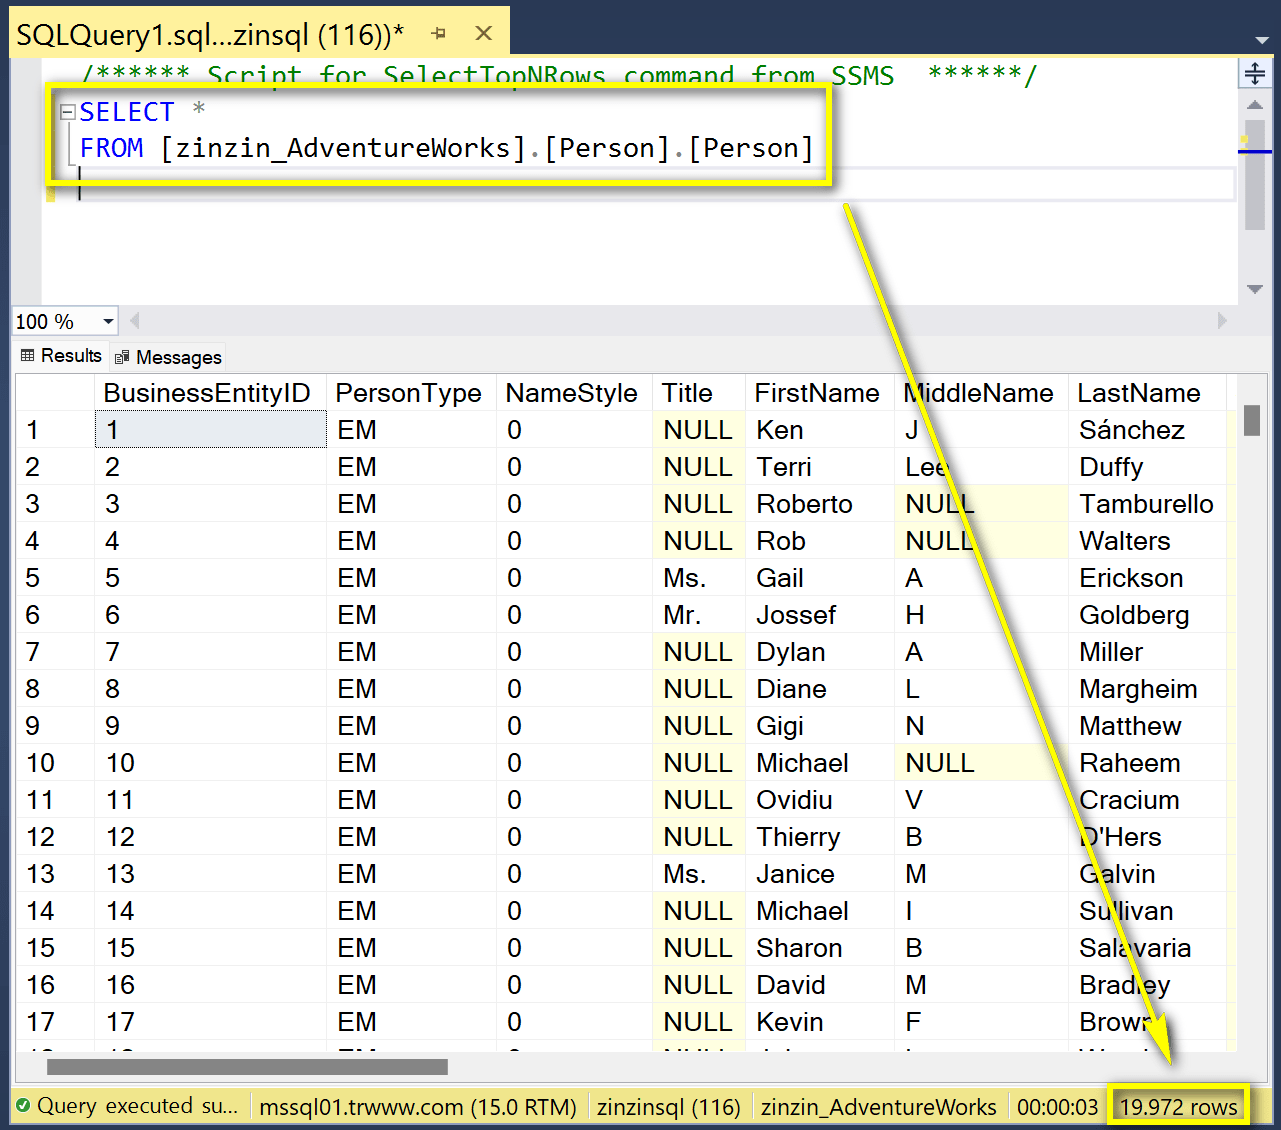The width and height of the screenshot is (1281, 1130).
Task: Click the LastName cell Tamburello
Action: click(x=1147, y=504)
